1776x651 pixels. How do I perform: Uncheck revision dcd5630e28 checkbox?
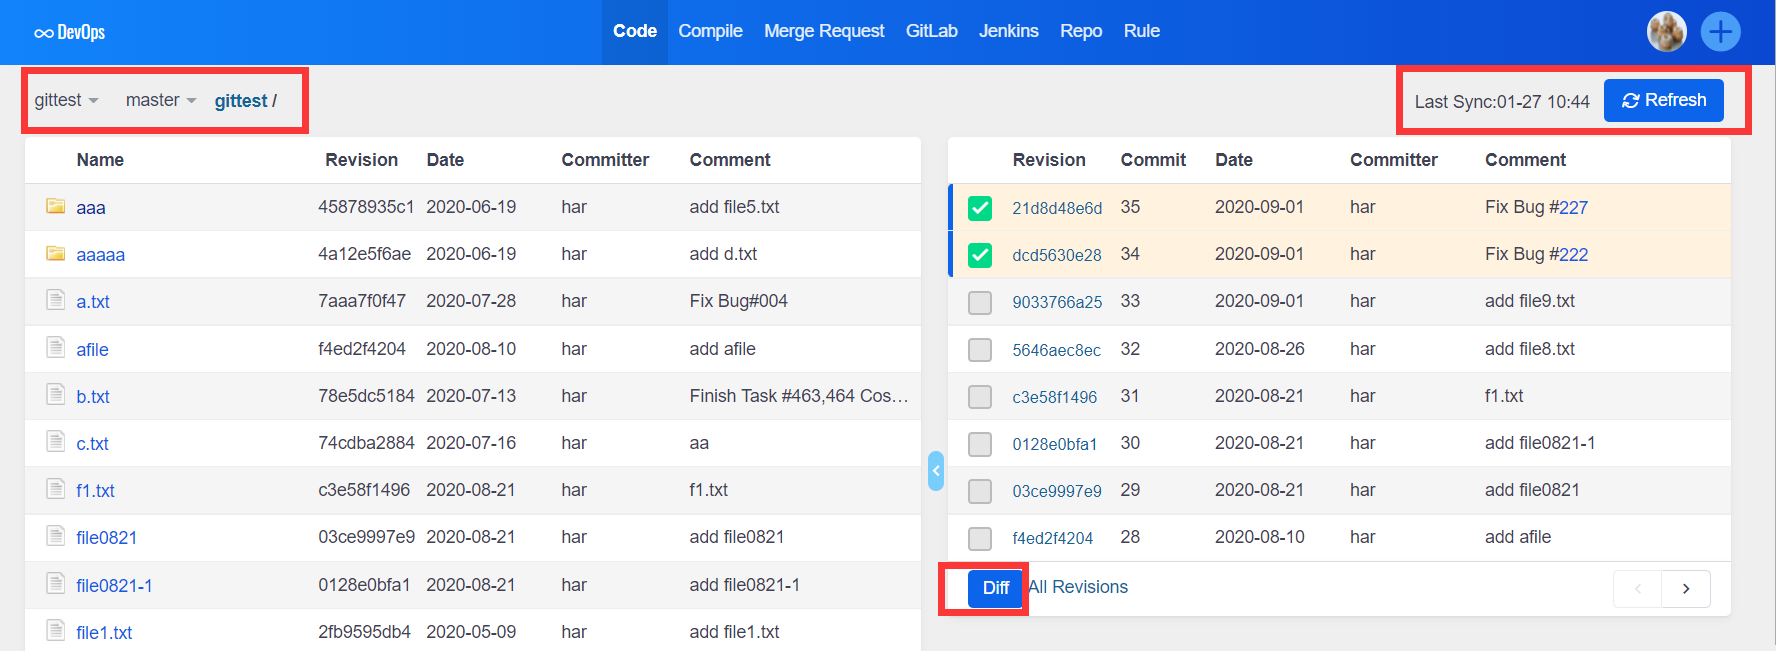tap(980, 255)
